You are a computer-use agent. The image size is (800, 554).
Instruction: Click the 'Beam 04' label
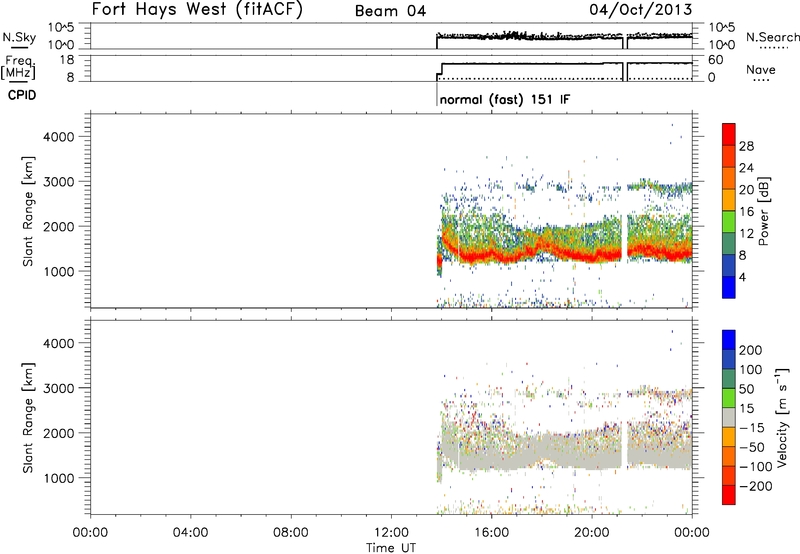coord(390,11)
